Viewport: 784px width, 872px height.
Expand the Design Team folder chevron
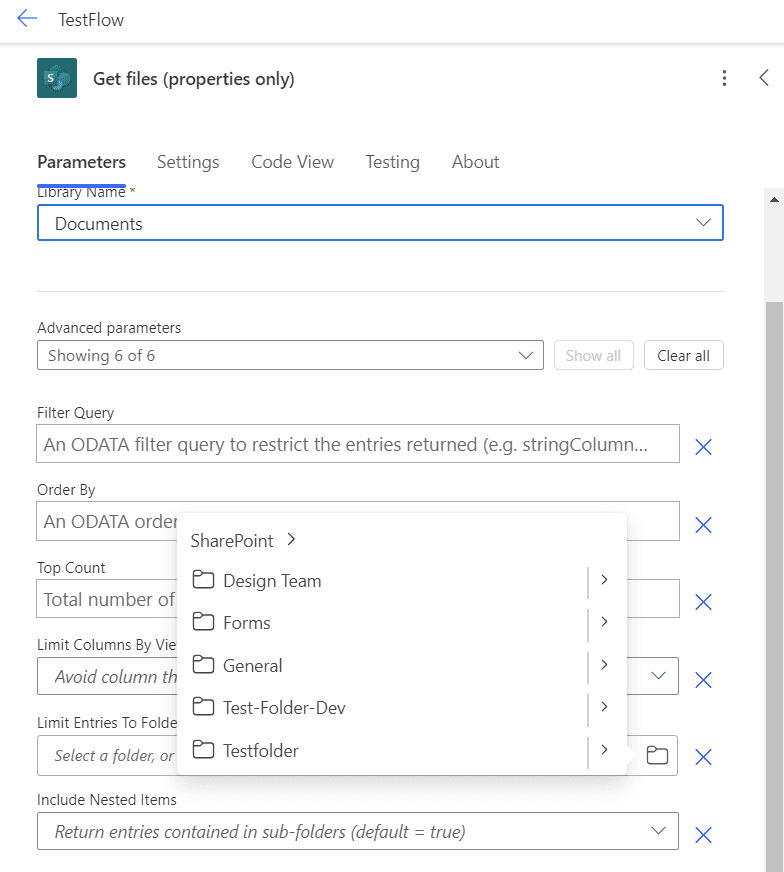(604, 579)
